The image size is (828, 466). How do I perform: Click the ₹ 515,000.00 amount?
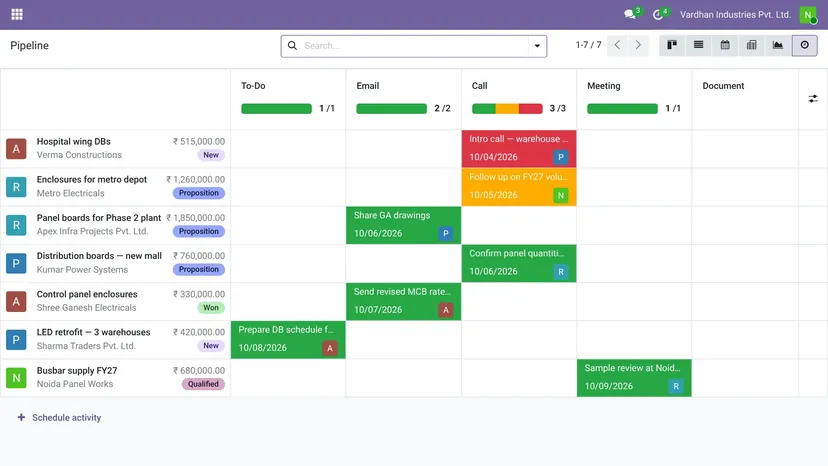pos(199,142)
